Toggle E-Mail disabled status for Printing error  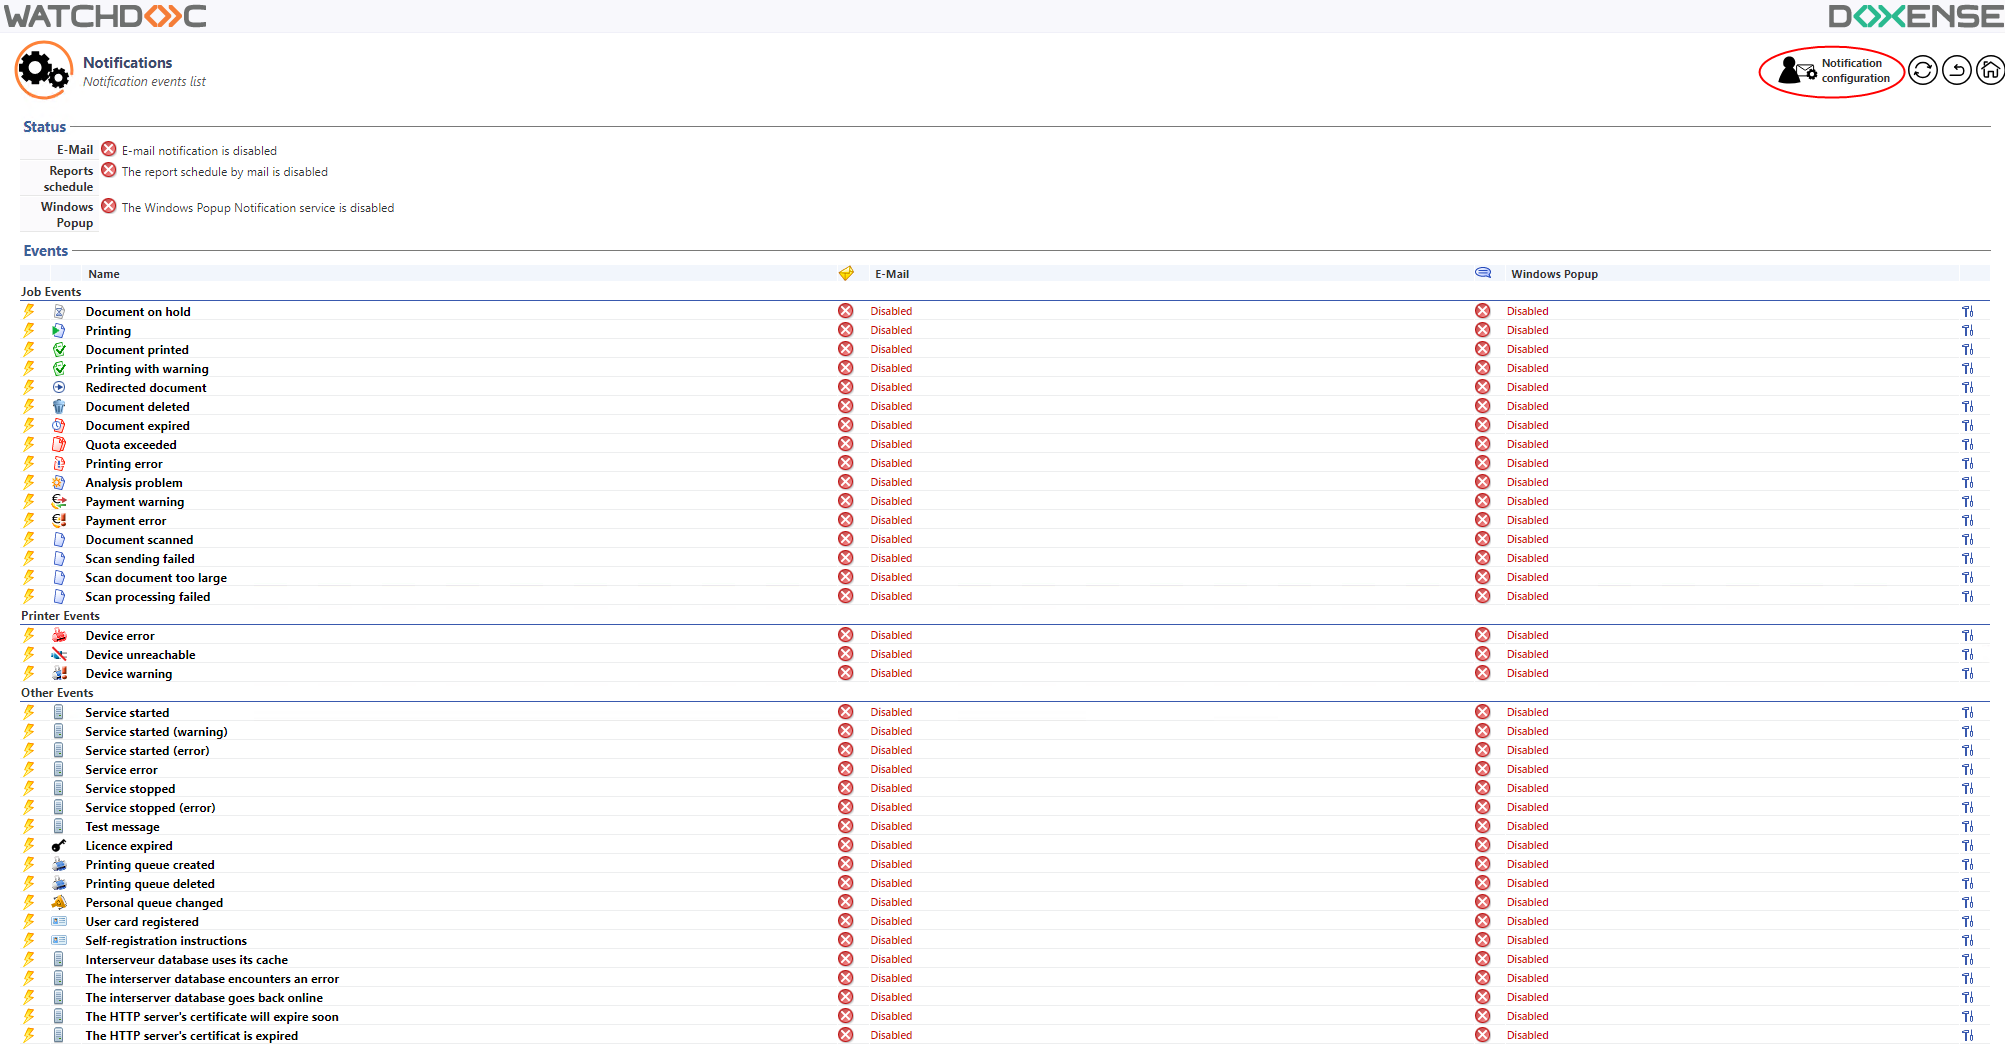[x=846, y=464]
